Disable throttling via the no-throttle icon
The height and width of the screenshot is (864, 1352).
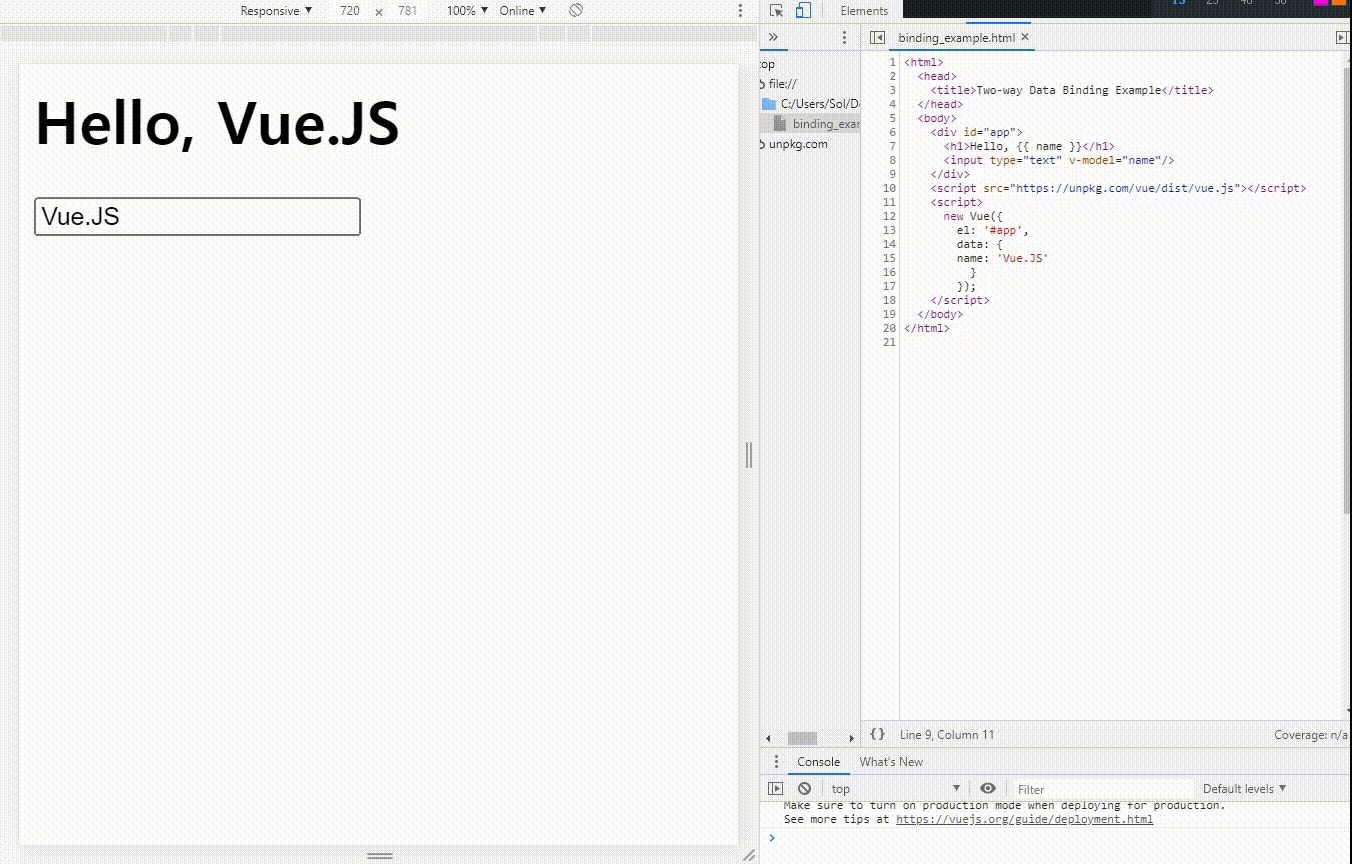(x=575, y=10)
